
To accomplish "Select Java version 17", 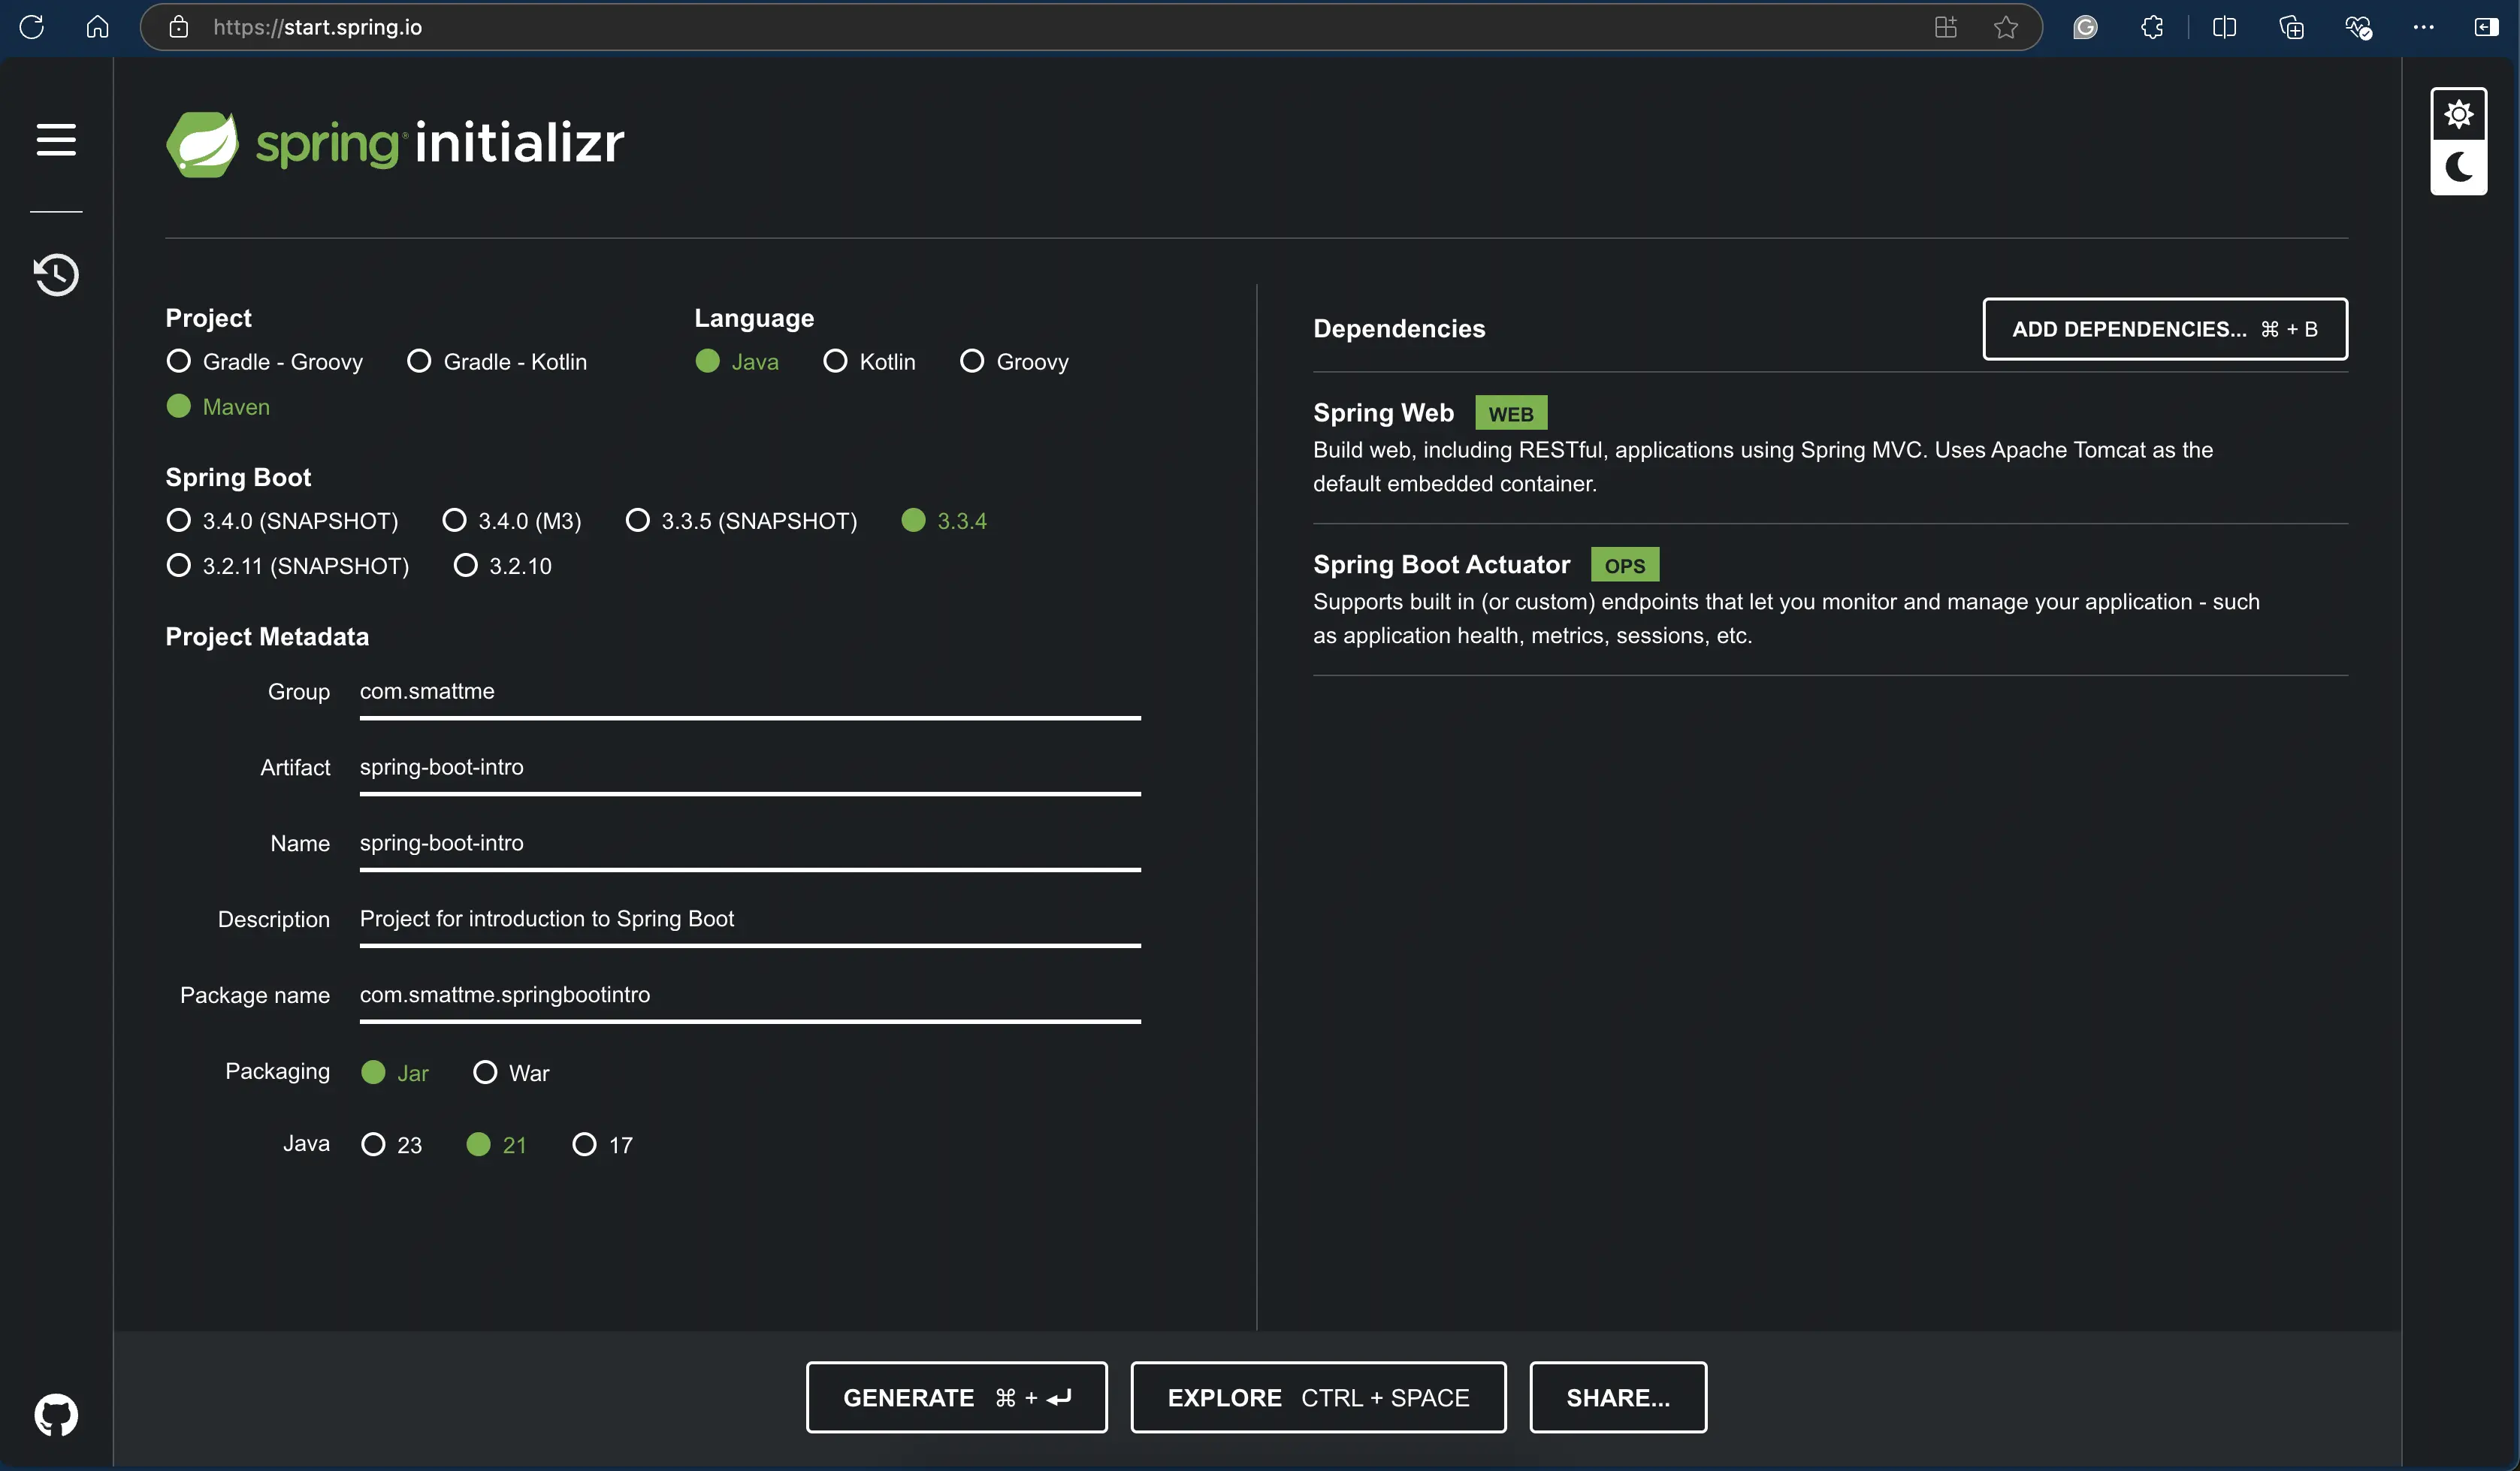I will tap(602, 1144).
